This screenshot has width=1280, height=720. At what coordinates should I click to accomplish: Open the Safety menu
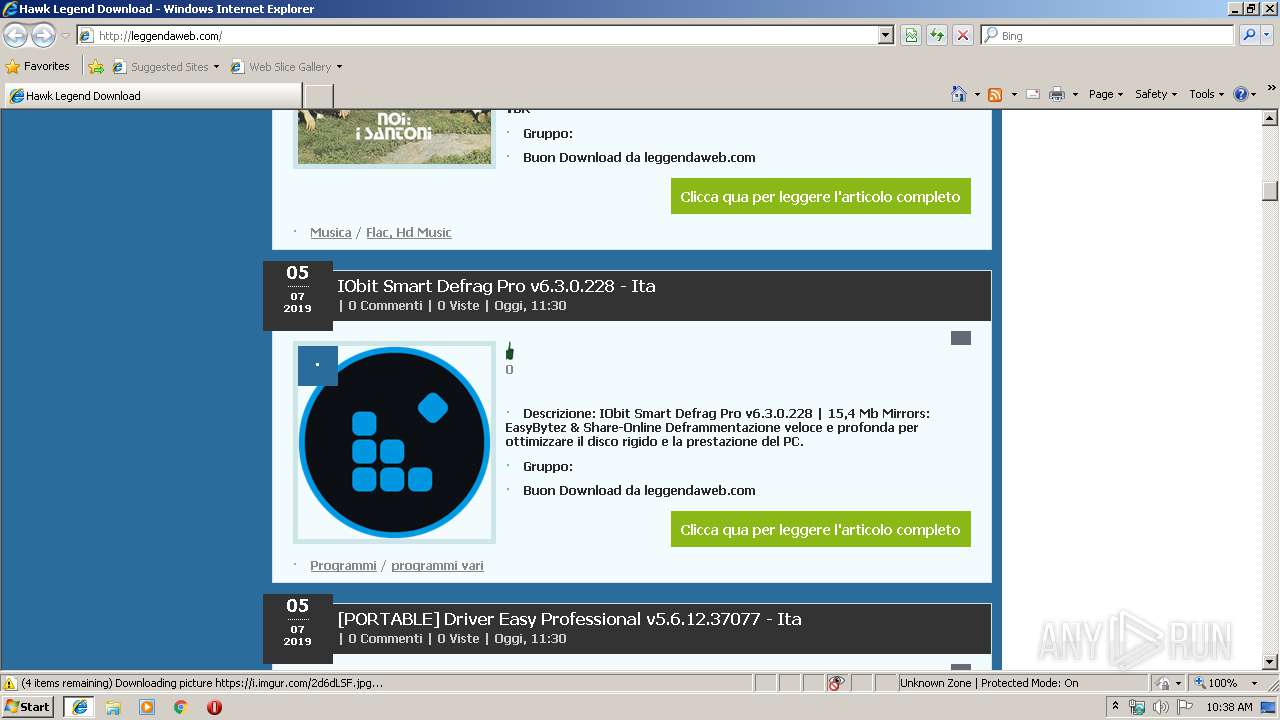(x=1157, y=94)
